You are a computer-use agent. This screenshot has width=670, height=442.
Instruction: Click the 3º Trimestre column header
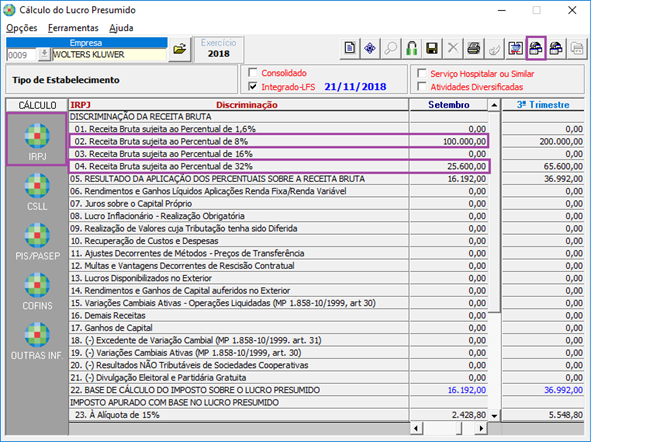click(543, 105)
